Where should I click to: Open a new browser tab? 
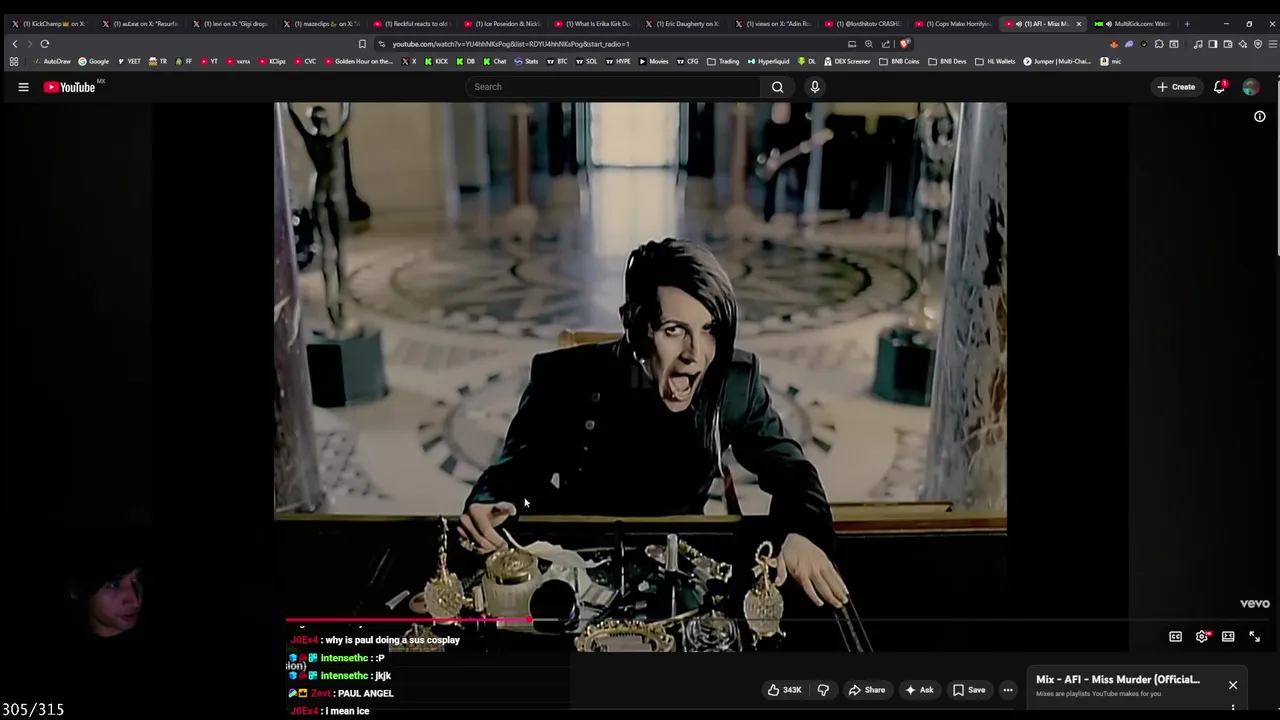coord(1187,24)
